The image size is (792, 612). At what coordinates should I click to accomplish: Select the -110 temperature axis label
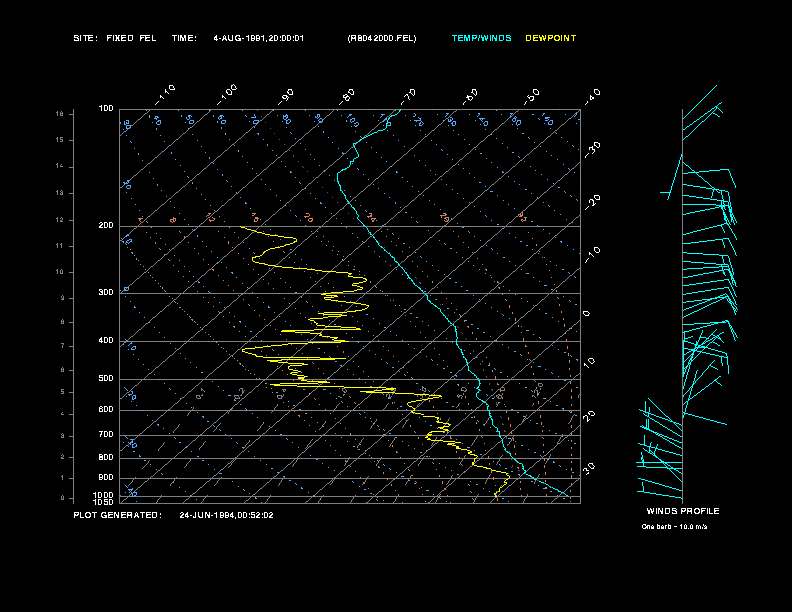point(167,93)
